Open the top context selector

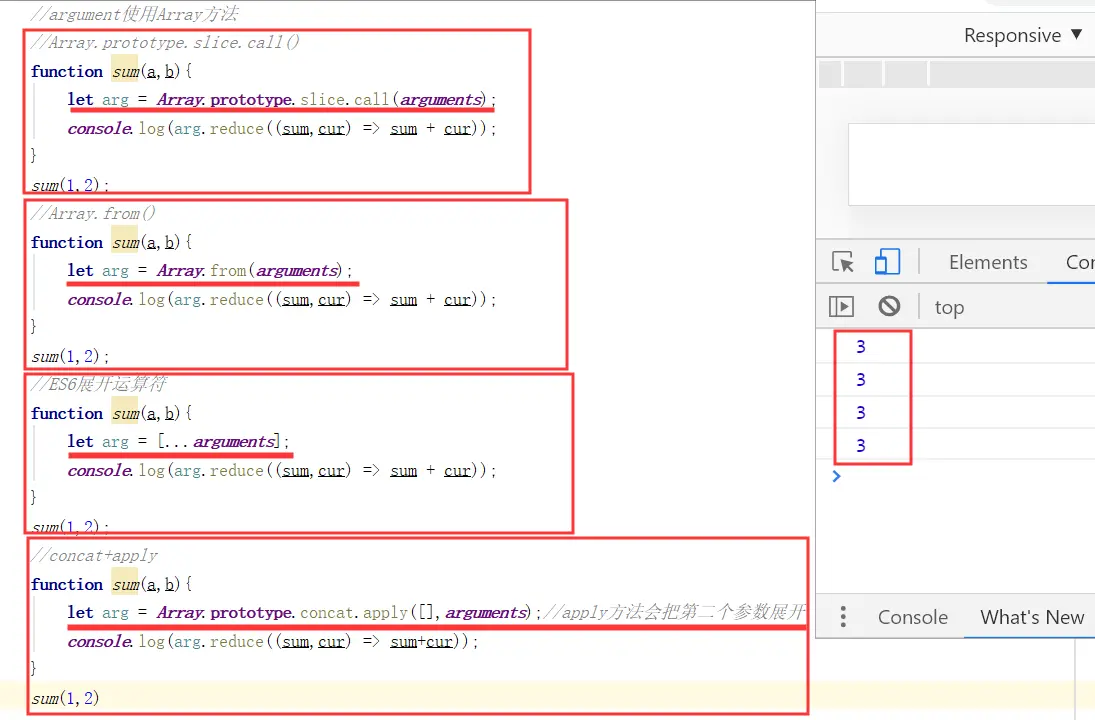[949, 307]
